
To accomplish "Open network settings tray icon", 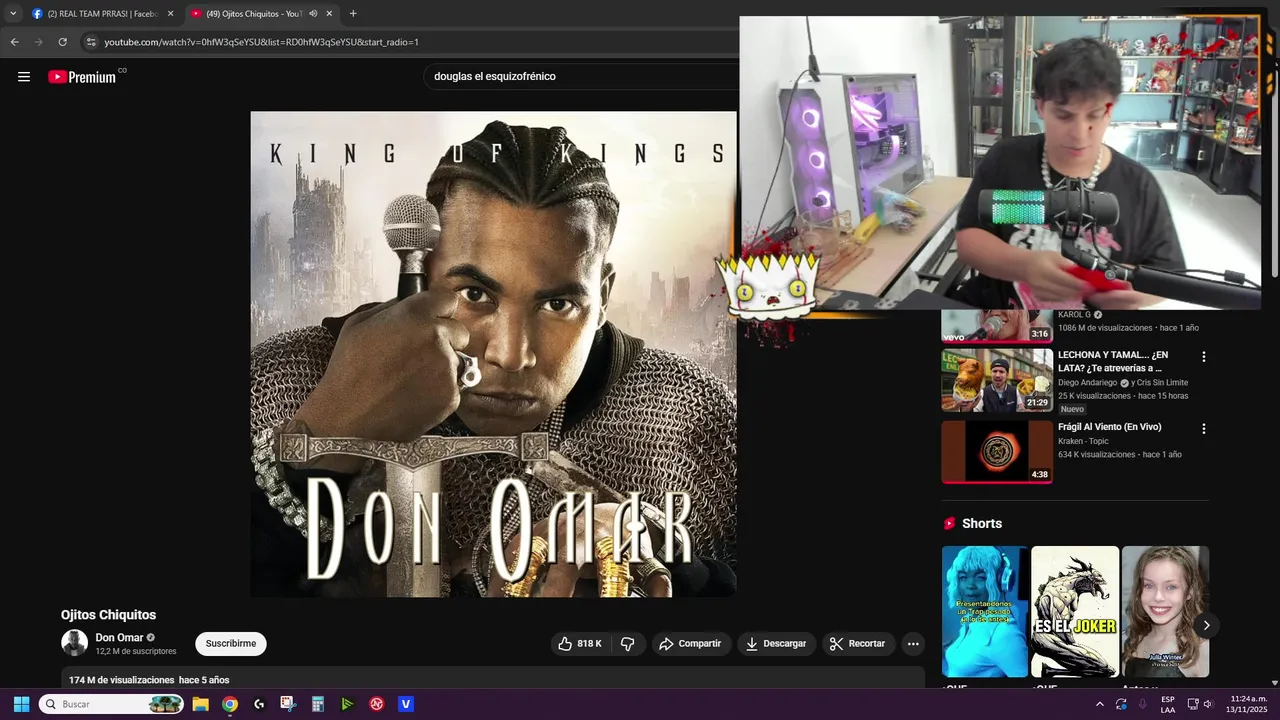I will (1192, 704).
